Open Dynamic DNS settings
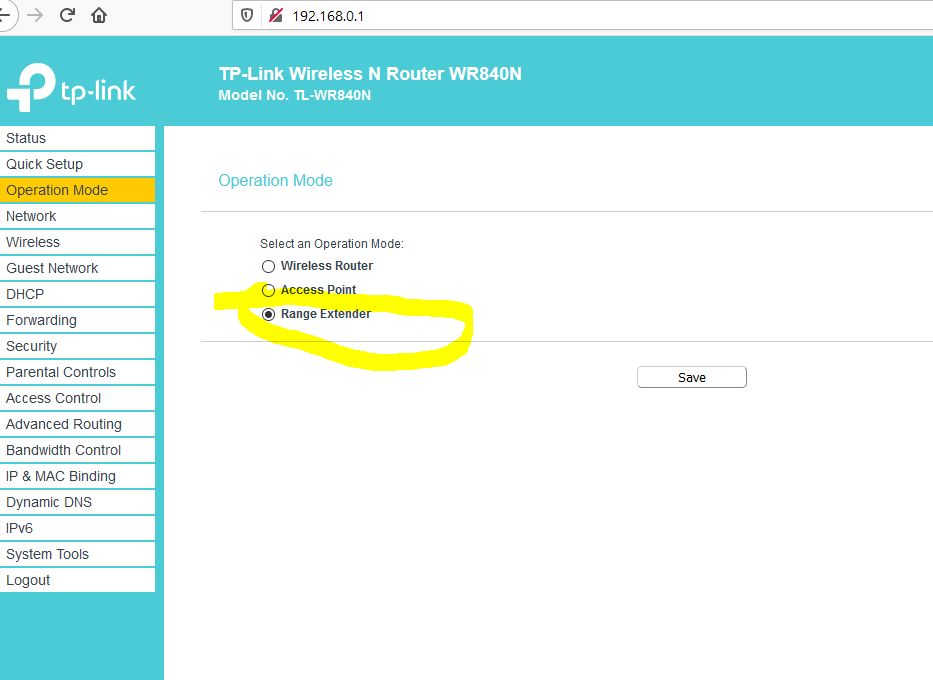Screen dimensions: 933x680 (77, 502)
